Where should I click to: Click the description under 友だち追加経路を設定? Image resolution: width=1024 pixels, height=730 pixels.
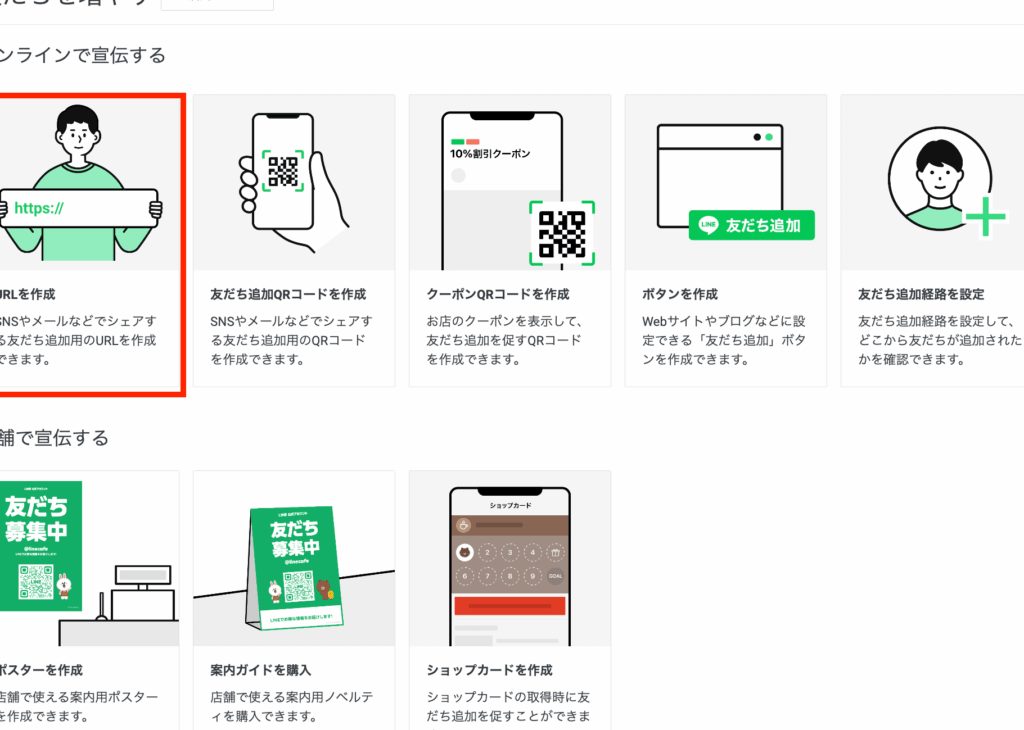coord(938,340)
